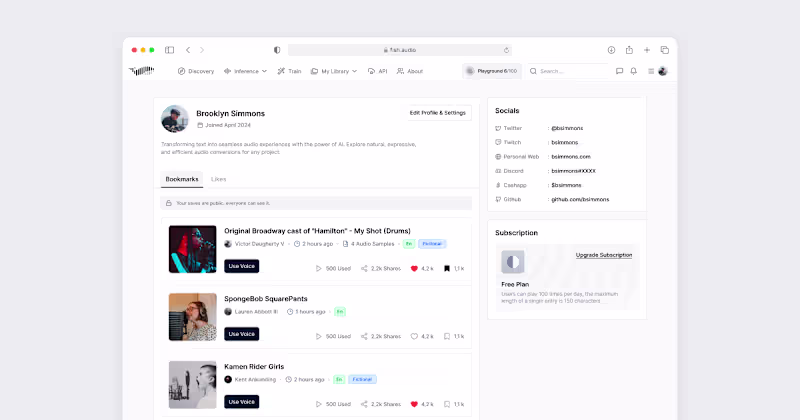Image resolution: width=800 pixels, height=420 pixels.
Task: Open the browser downloads icon
Action: point(611,50)
